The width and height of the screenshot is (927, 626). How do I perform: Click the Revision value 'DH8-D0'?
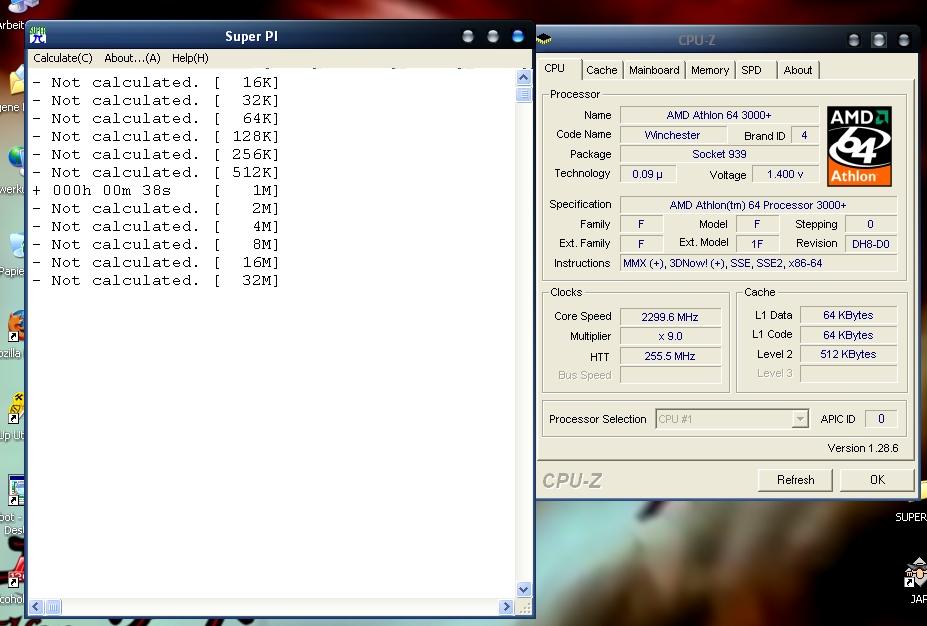pos(871,244)
